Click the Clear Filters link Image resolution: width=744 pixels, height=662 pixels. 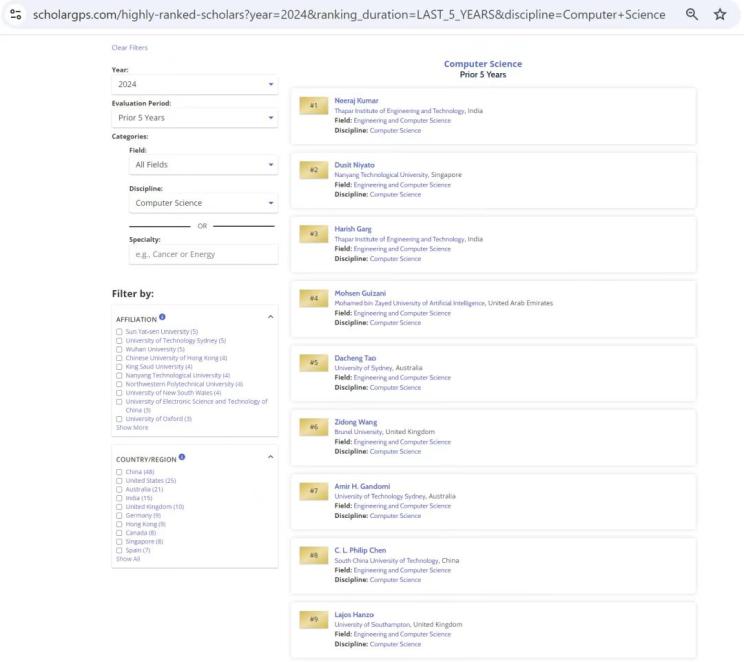tap(130, 47)
